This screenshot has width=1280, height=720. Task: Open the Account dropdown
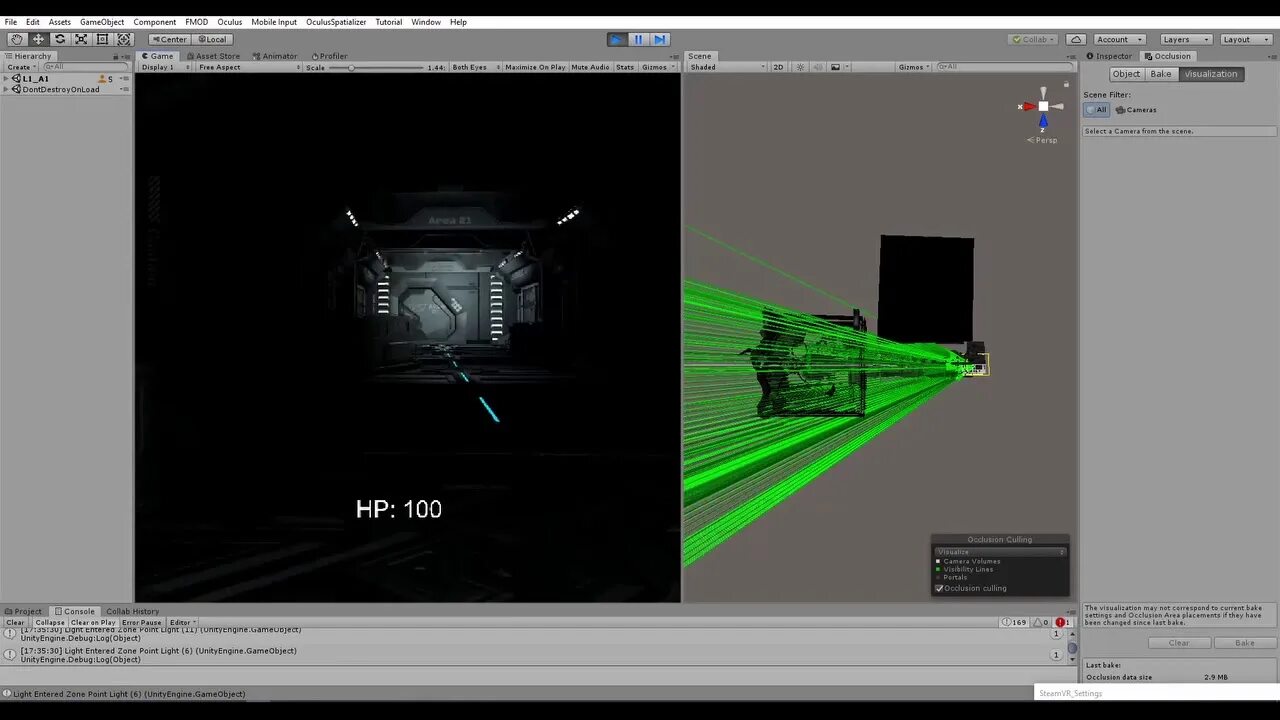tap(1118, 39)
